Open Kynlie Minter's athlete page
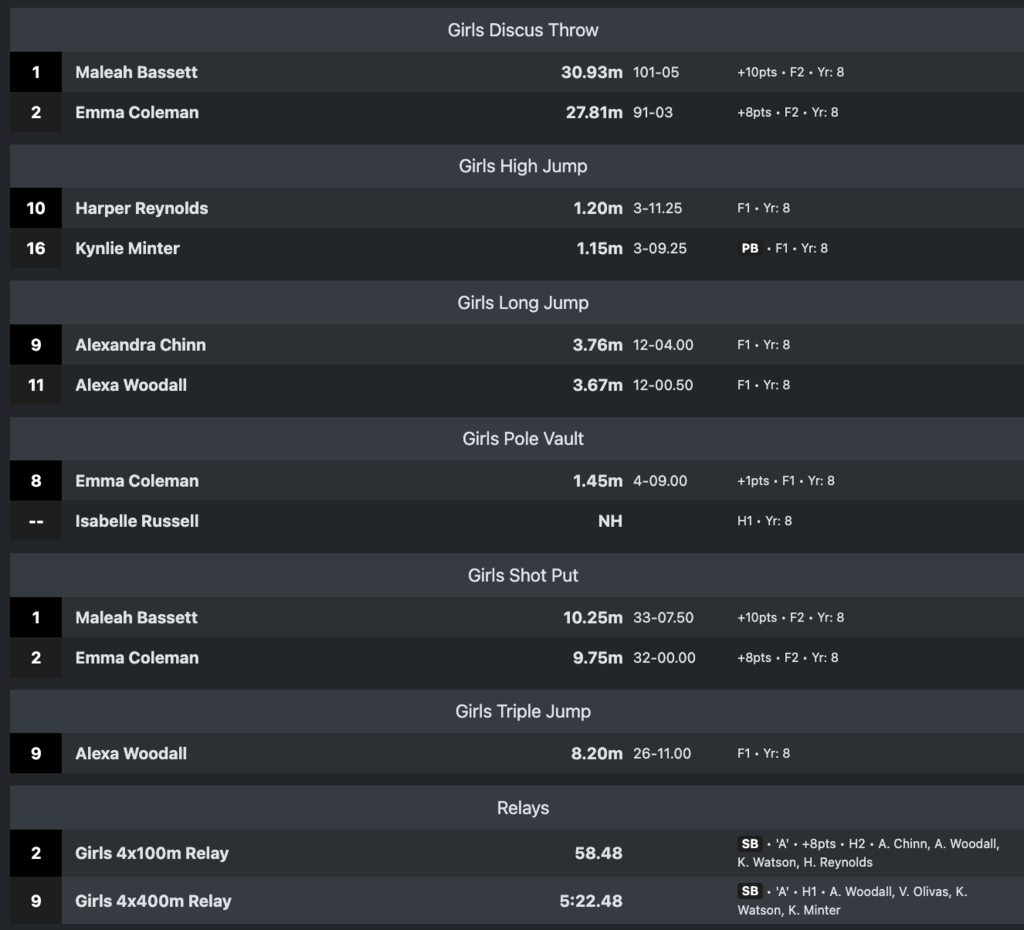 (127, 248)
